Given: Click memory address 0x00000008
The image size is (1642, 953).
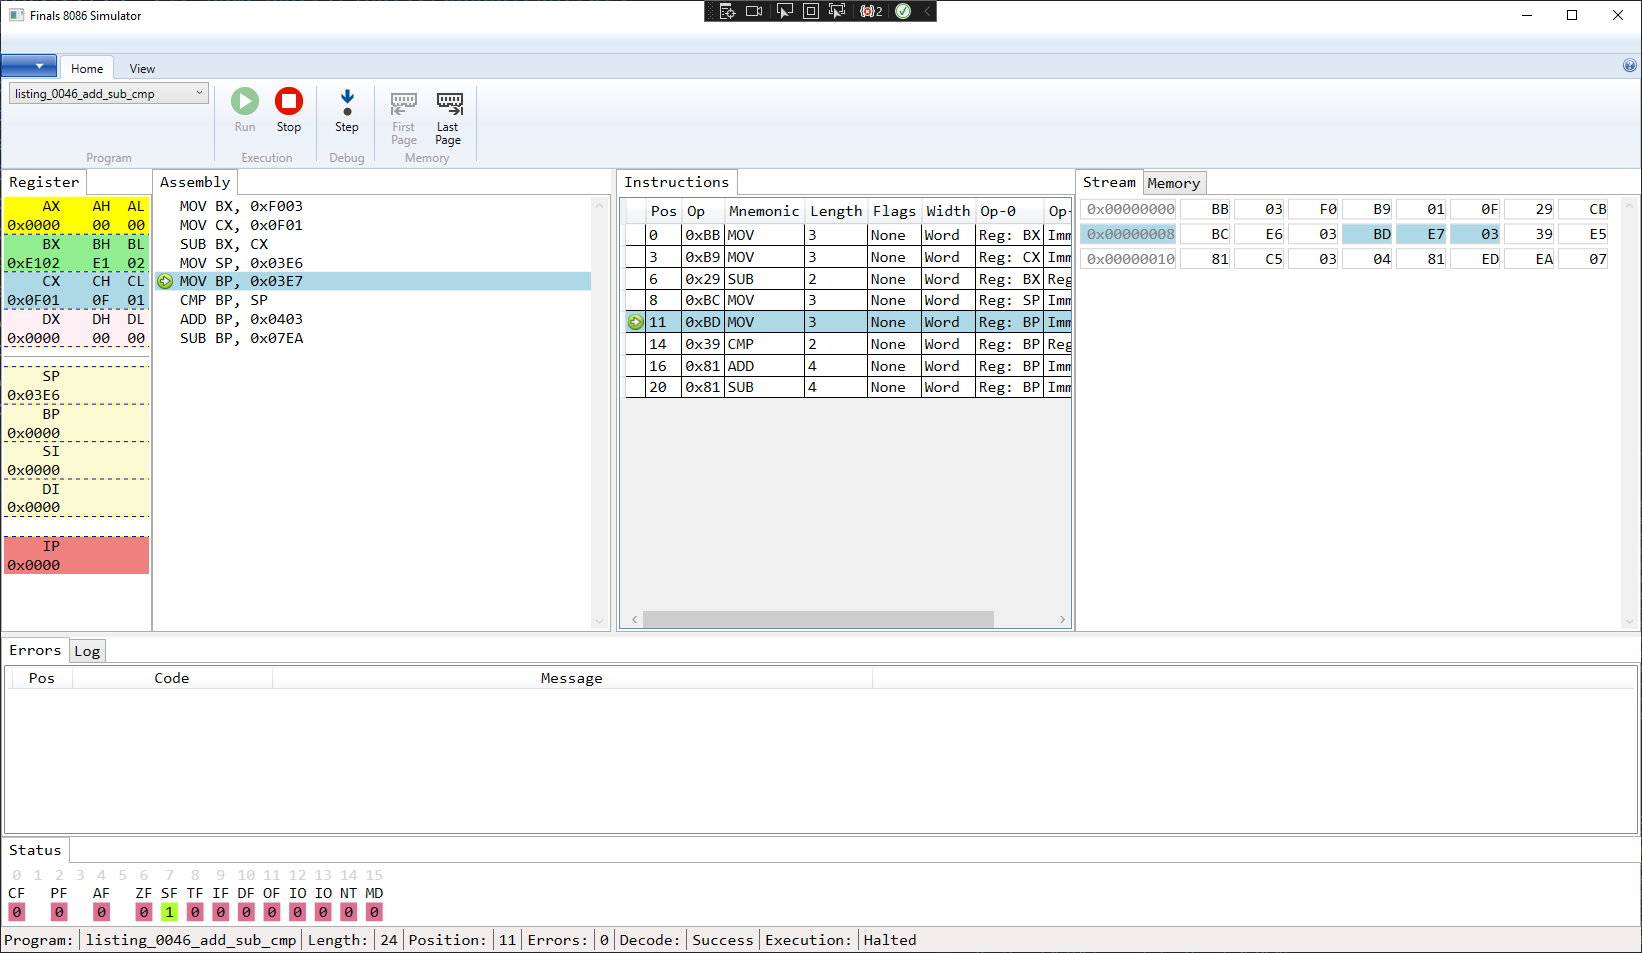Looking at the screenshot, I should [x=1130, y=234].
